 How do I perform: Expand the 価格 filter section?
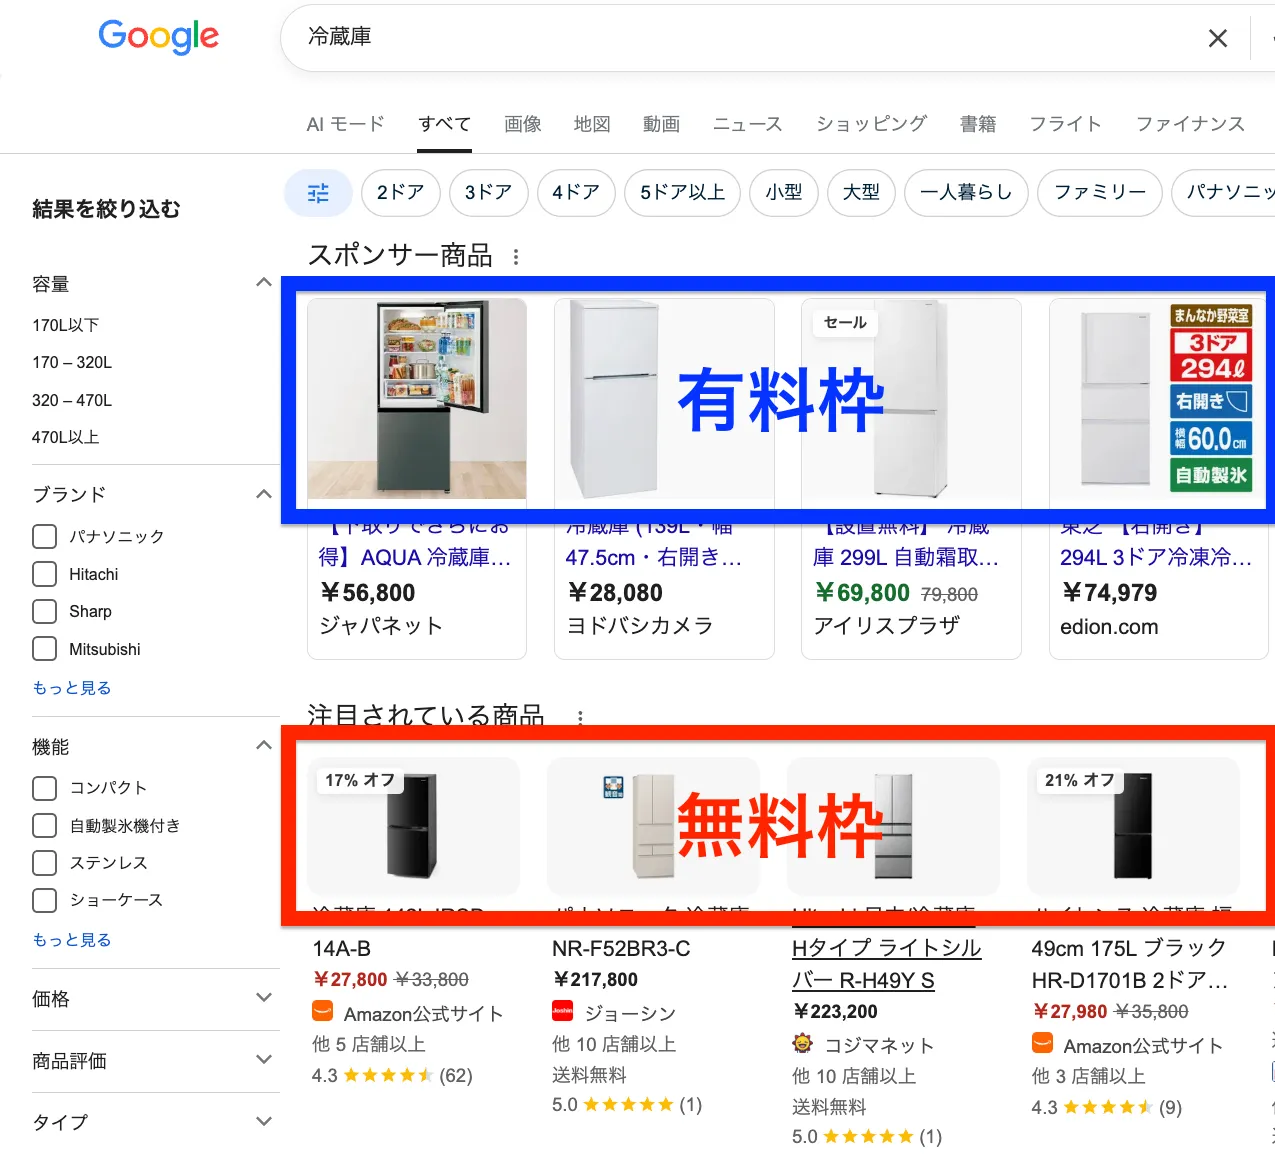[264, 998]
